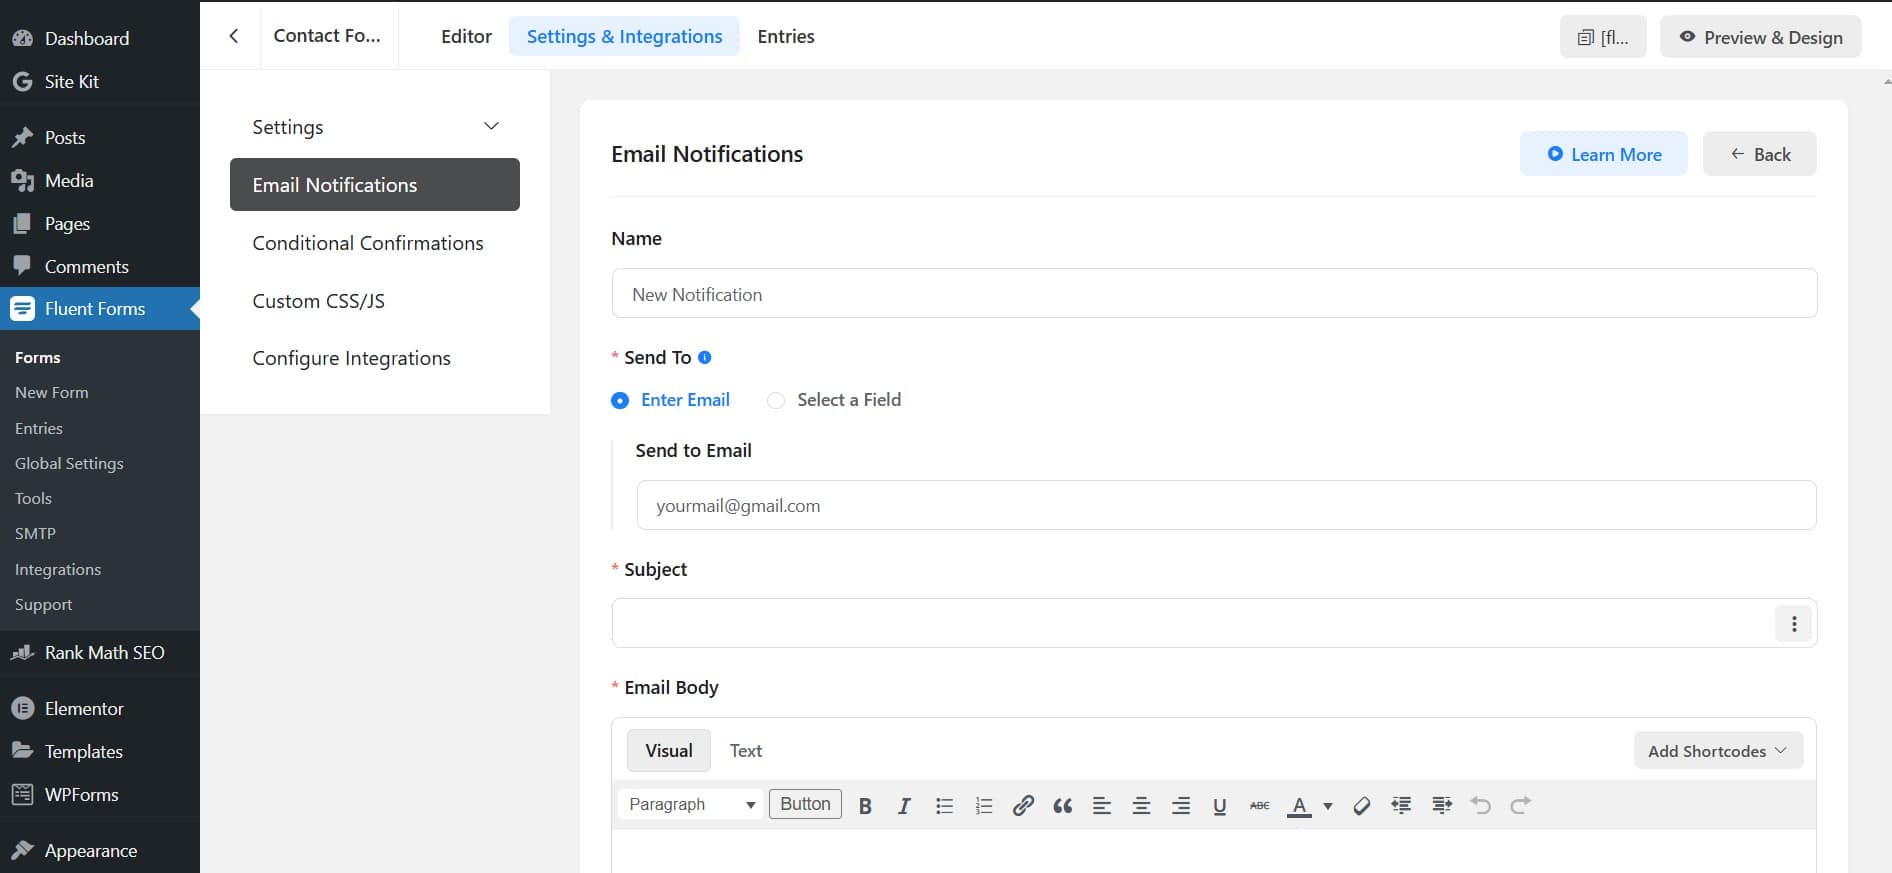The image size is (1892, 873).
Task: Insert a hyperlink in email body
Action: (x=1023, y=805)
